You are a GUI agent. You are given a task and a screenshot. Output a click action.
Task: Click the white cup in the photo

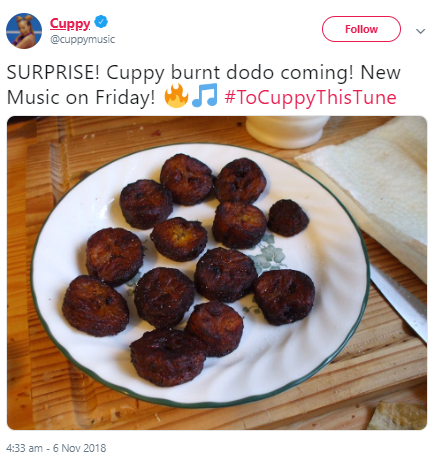pos(287,131)
